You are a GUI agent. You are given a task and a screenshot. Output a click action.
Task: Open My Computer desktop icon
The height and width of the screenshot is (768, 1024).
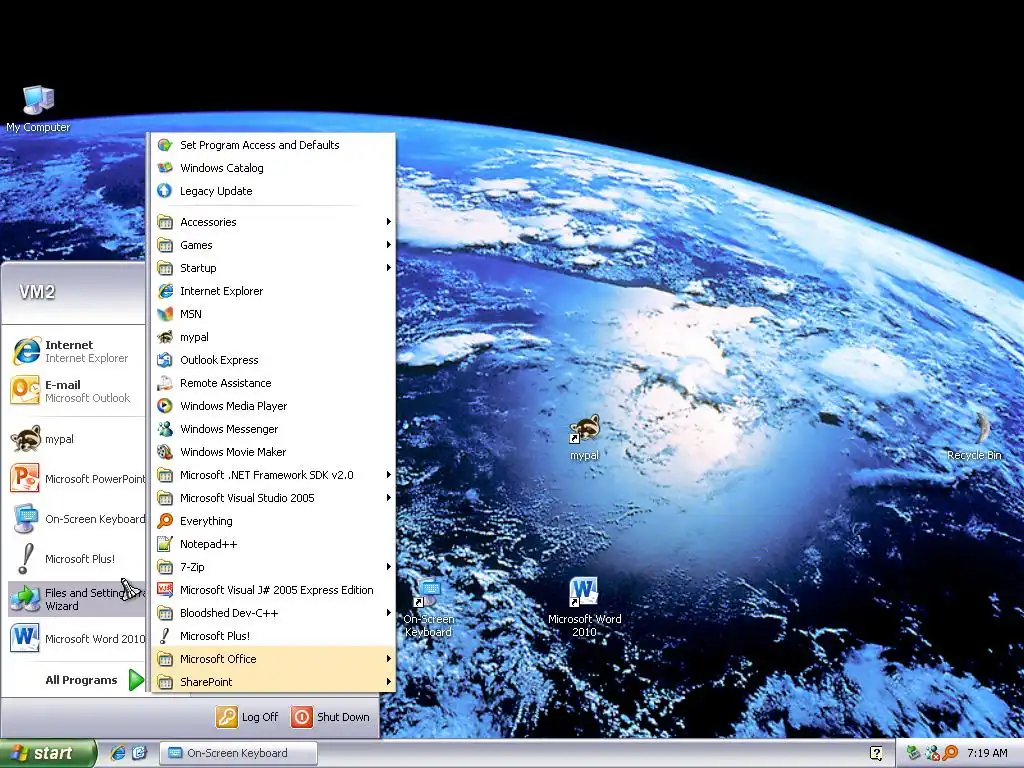click(x=38, y=108)
